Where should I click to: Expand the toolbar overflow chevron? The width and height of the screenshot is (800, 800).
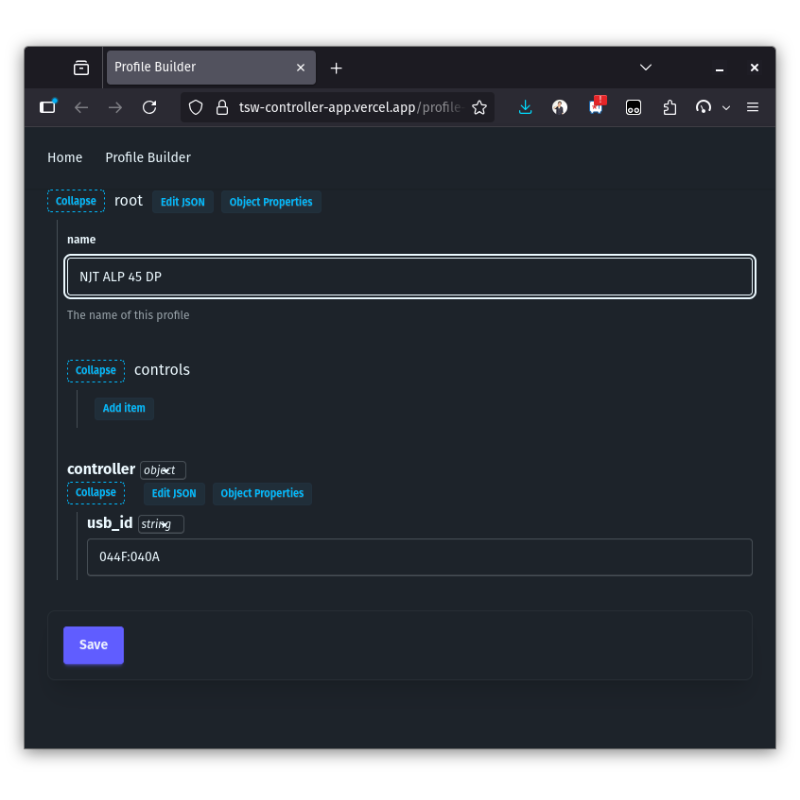(726, 108)
